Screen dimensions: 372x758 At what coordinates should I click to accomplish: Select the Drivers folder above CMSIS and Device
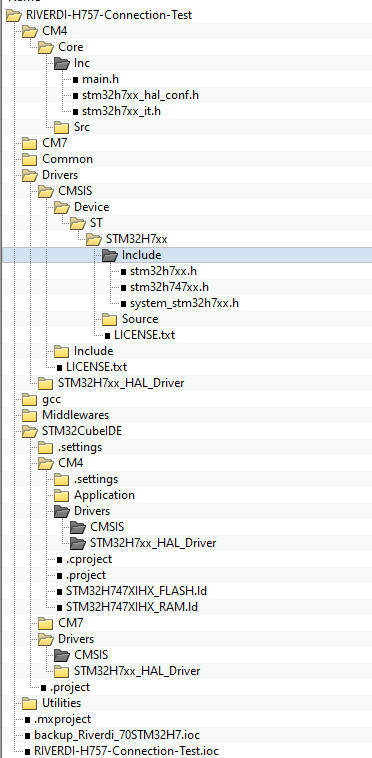(x=60, y=175)
